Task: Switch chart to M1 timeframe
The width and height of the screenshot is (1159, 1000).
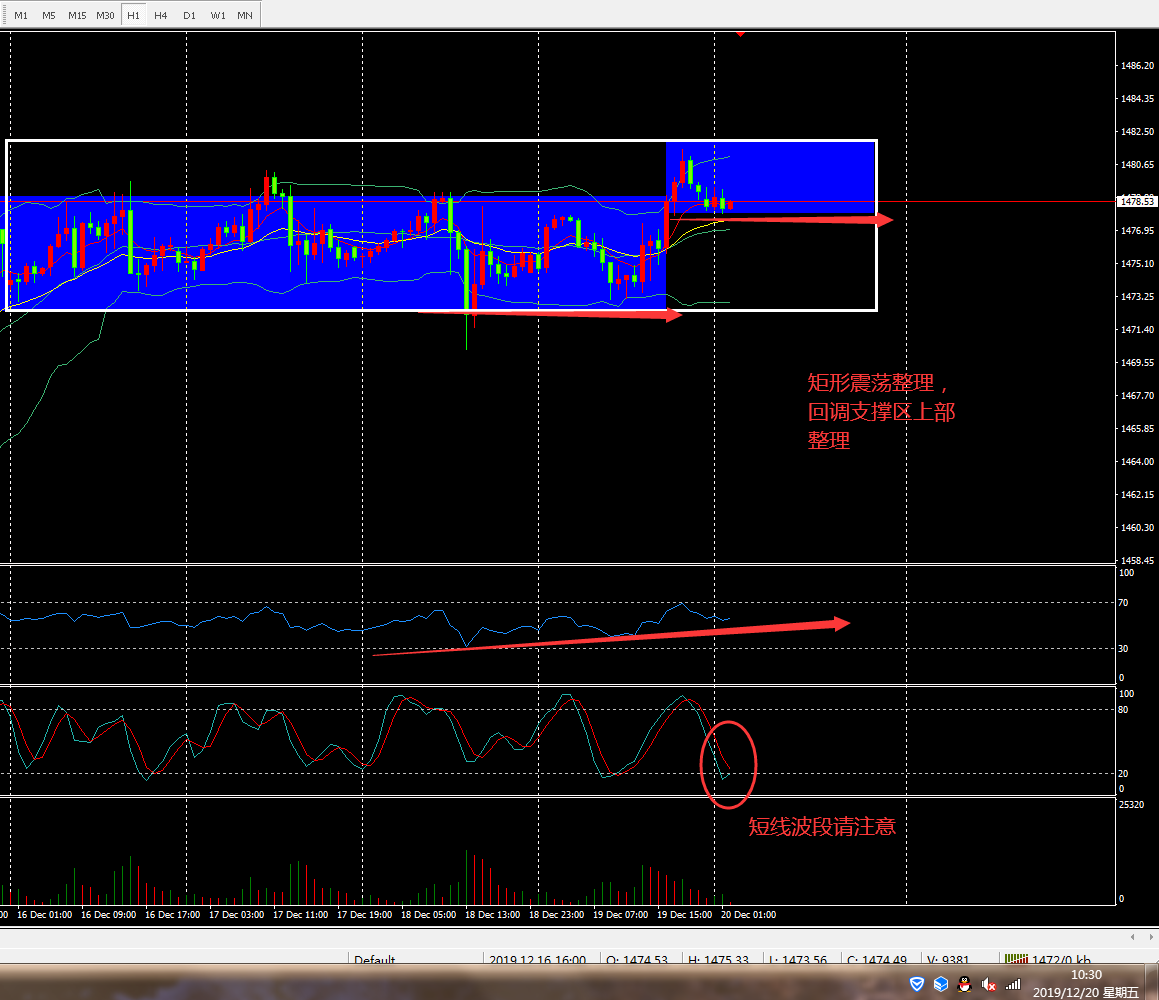Action: click(21, 16)
